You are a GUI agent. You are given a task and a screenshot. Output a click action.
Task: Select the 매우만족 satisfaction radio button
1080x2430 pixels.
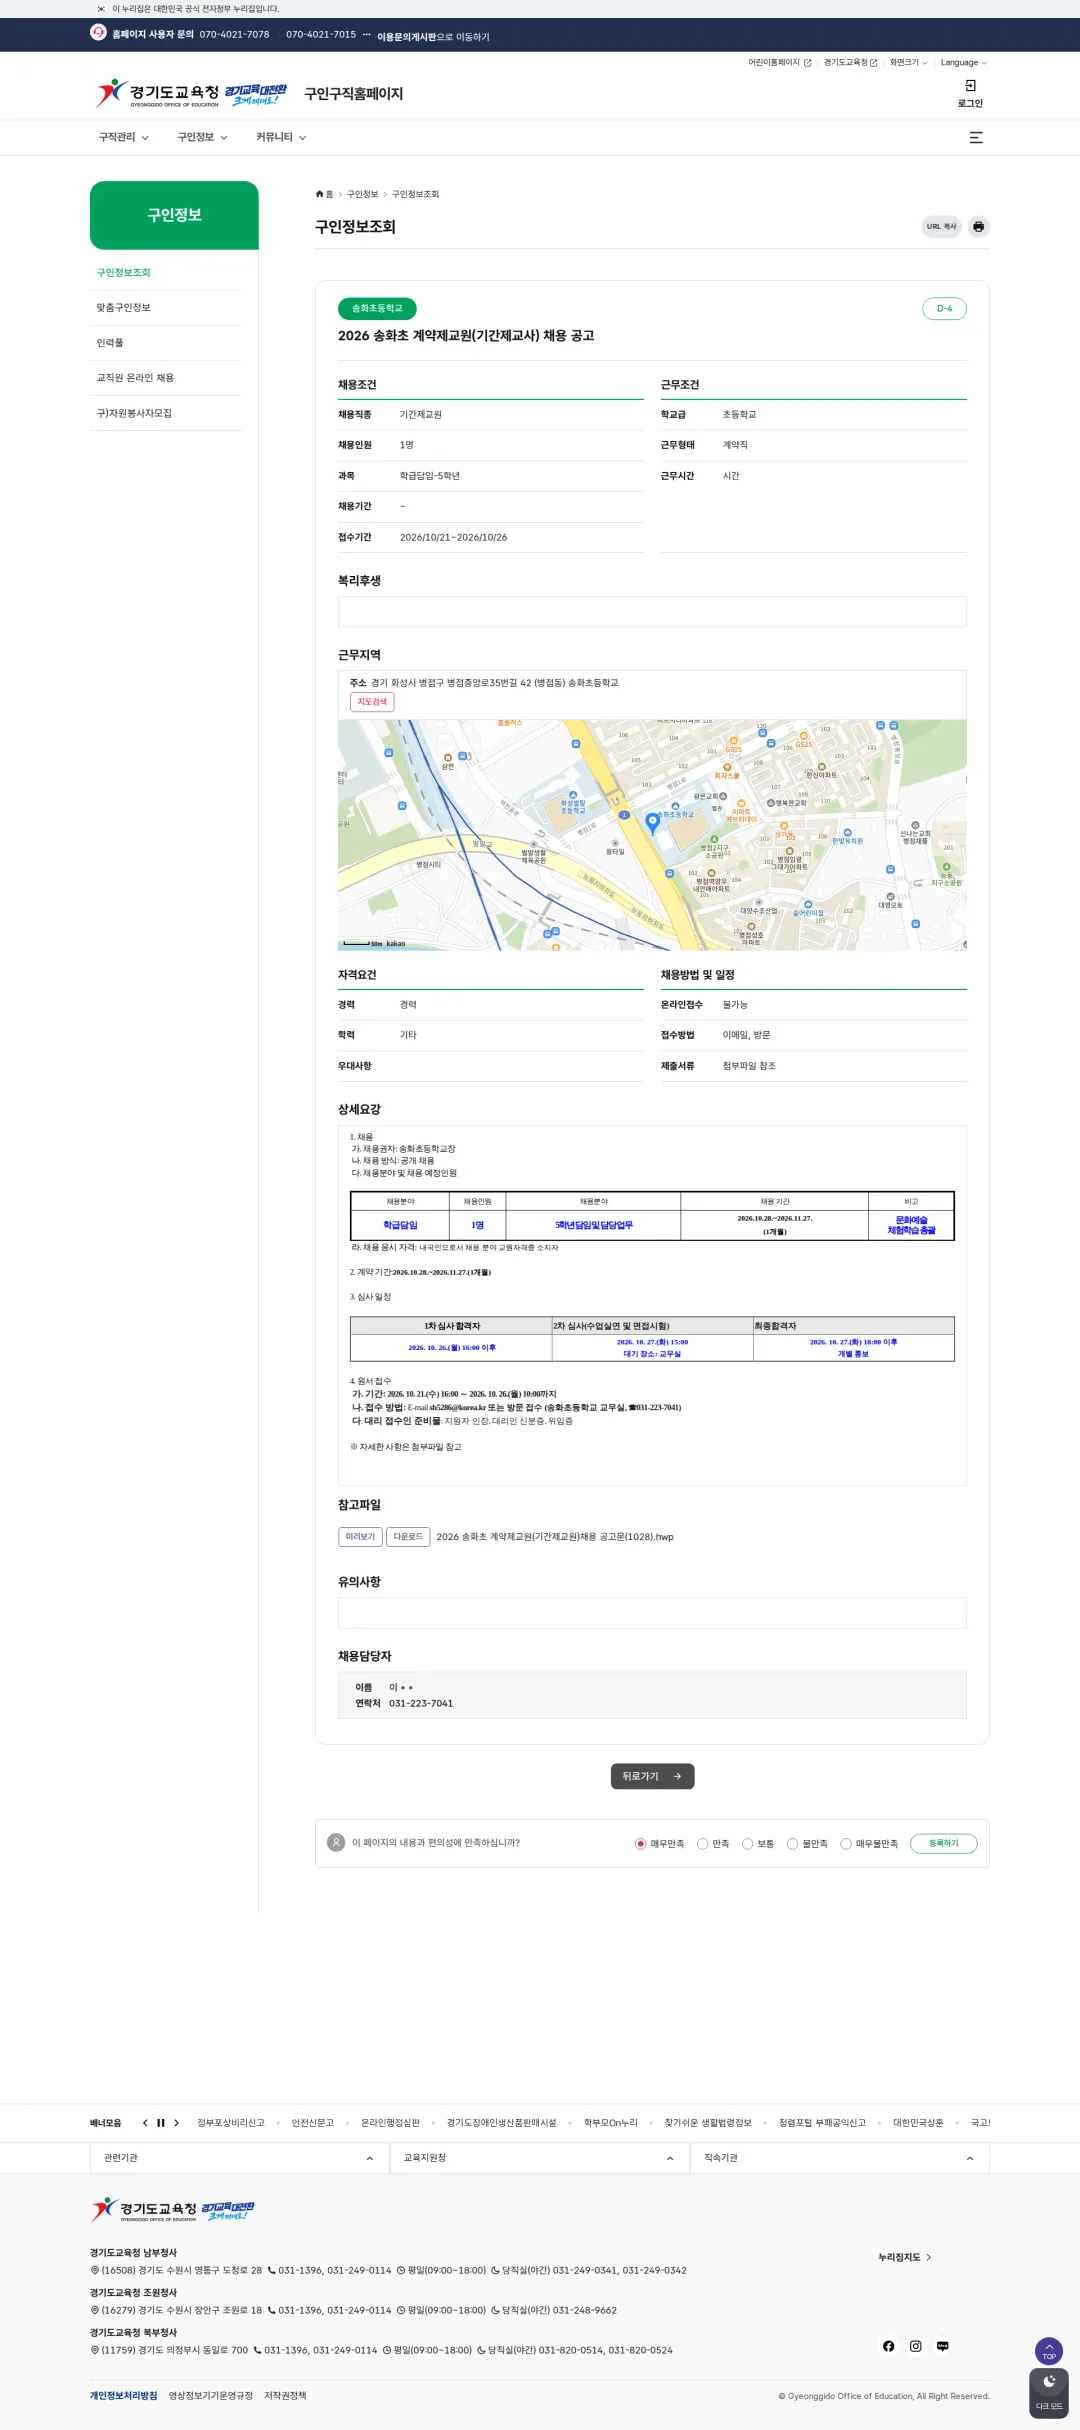pos(640,1844)
